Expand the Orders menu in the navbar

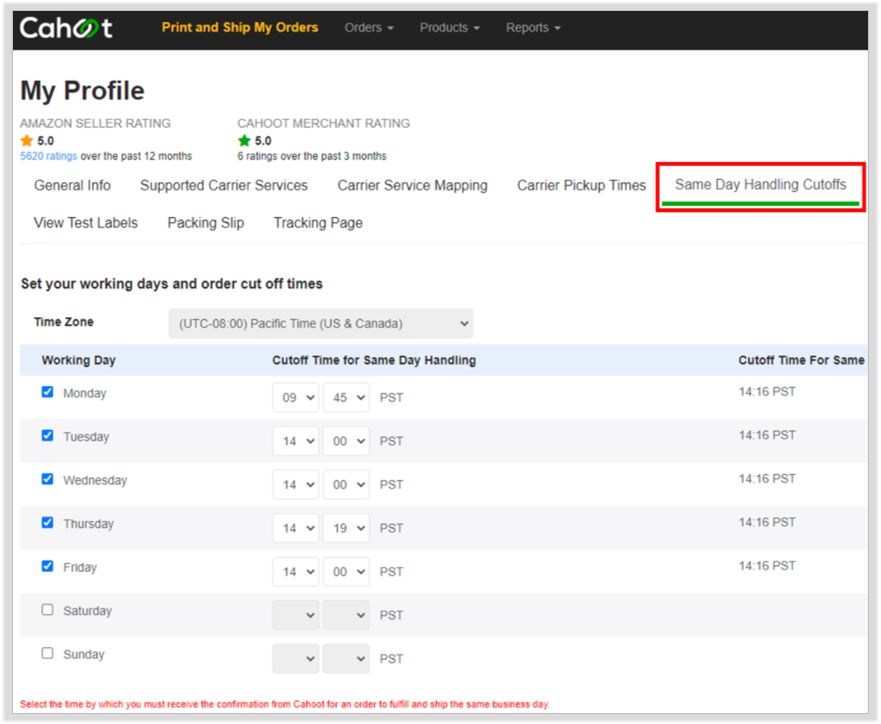(x=369, y=28)
